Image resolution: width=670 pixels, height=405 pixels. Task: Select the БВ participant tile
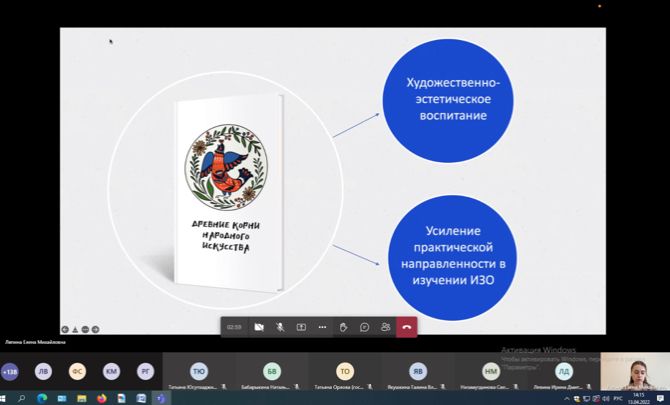[x=272, y=372]
